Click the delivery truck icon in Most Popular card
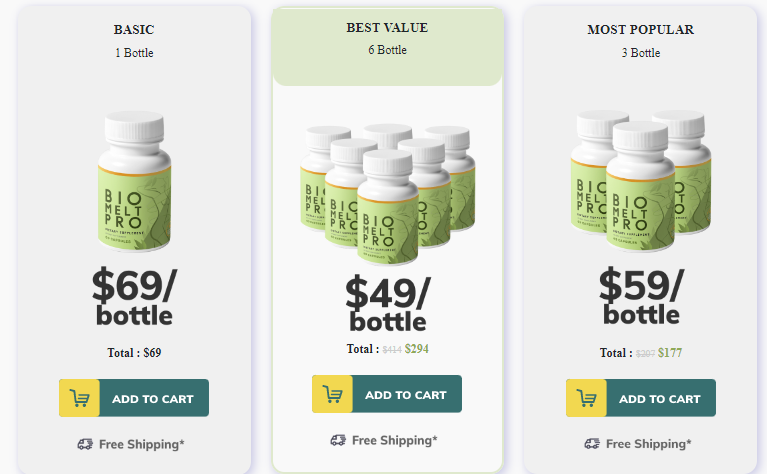The image size is (767, 474). click(592, 444)
